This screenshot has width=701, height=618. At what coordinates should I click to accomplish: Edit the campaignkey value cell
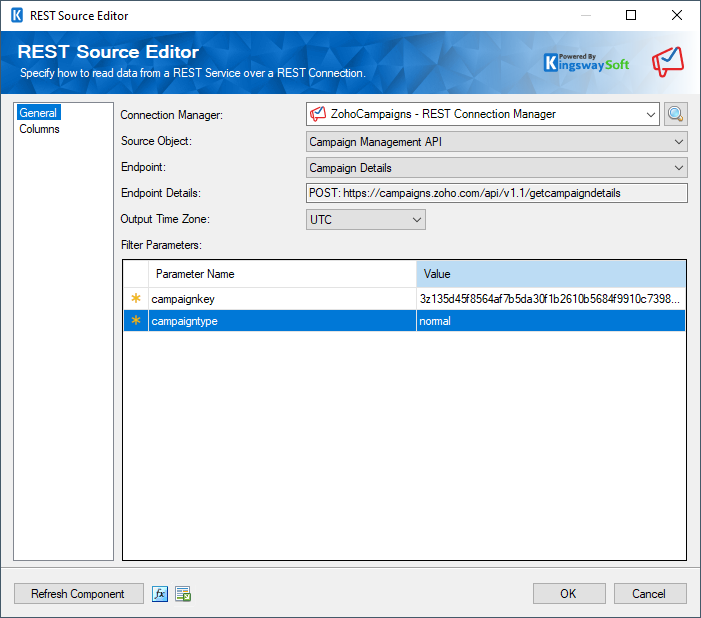click(551, 299)
